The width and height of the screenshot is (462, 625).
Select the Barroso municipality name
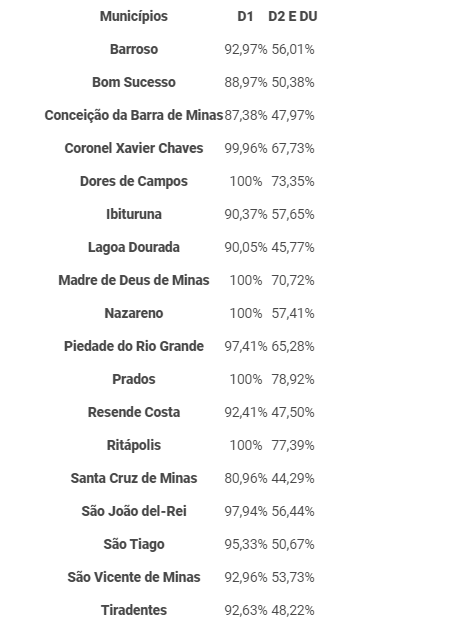point(134,49)
